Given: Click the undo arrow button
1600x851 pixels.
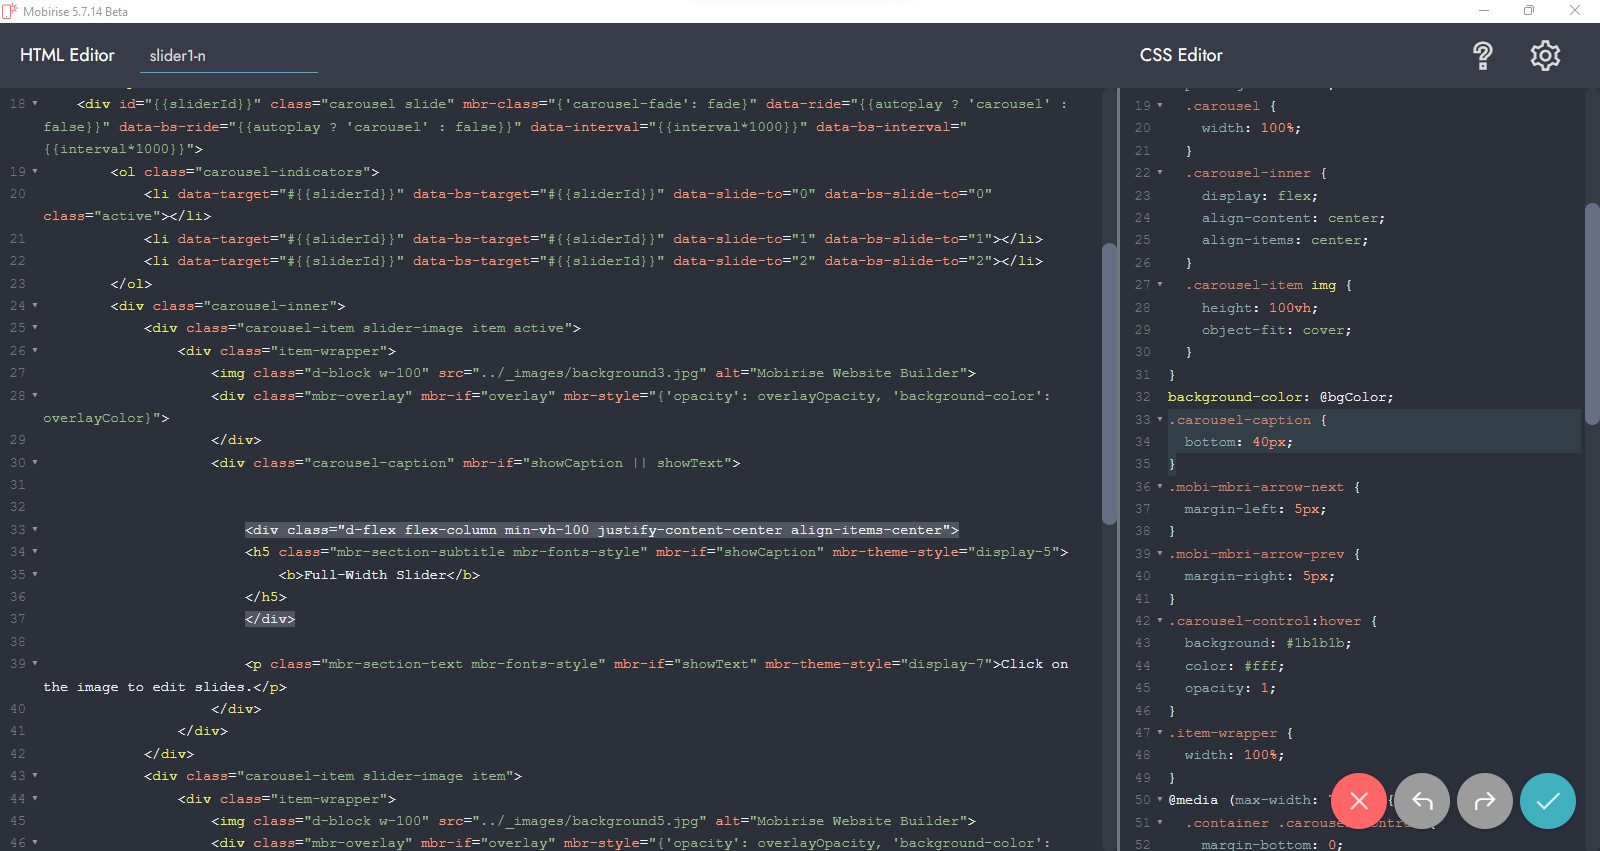Looking at the screenshot, I should tap(1422, 801).
